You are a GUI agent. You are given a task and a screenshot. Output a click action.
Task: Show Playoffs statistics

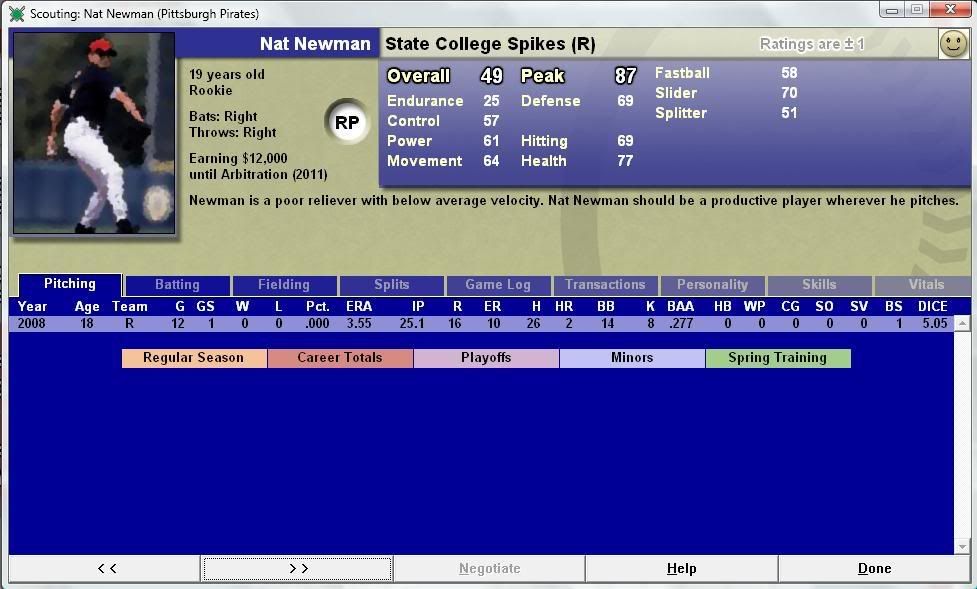pyautogui.click(x=486, y=358)
